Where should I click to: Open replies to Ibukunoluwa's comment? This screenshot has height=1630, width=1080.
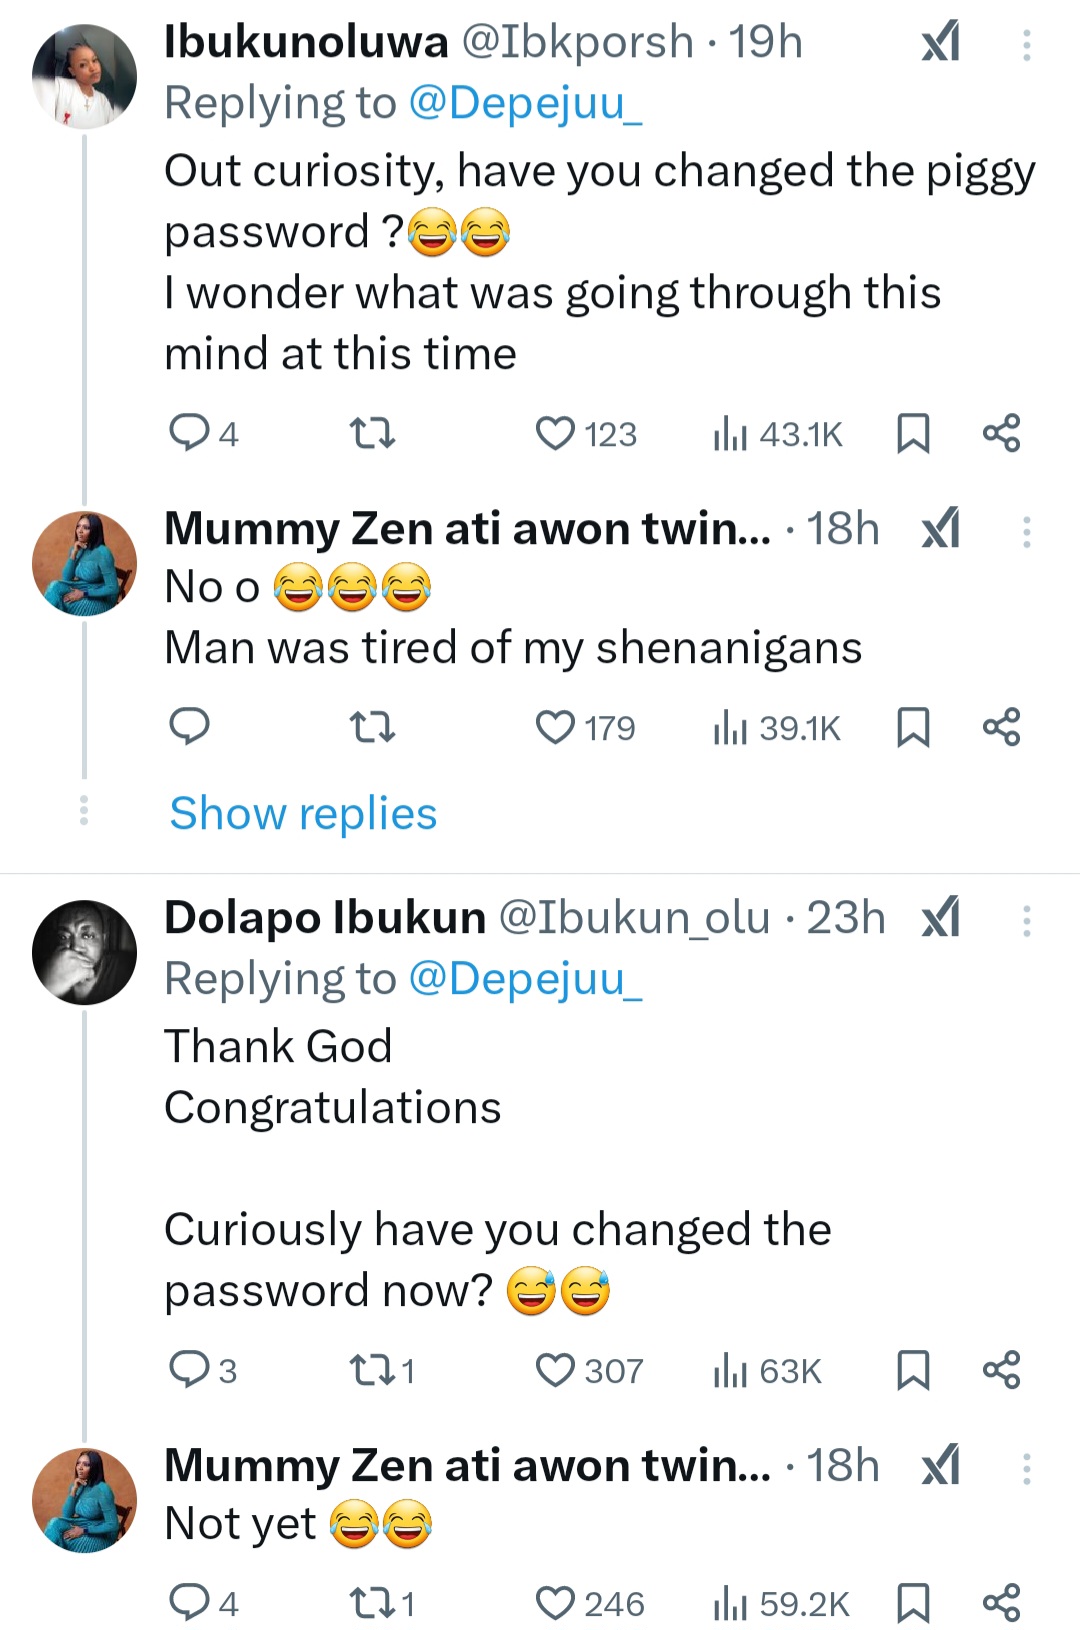pos(189,434)
